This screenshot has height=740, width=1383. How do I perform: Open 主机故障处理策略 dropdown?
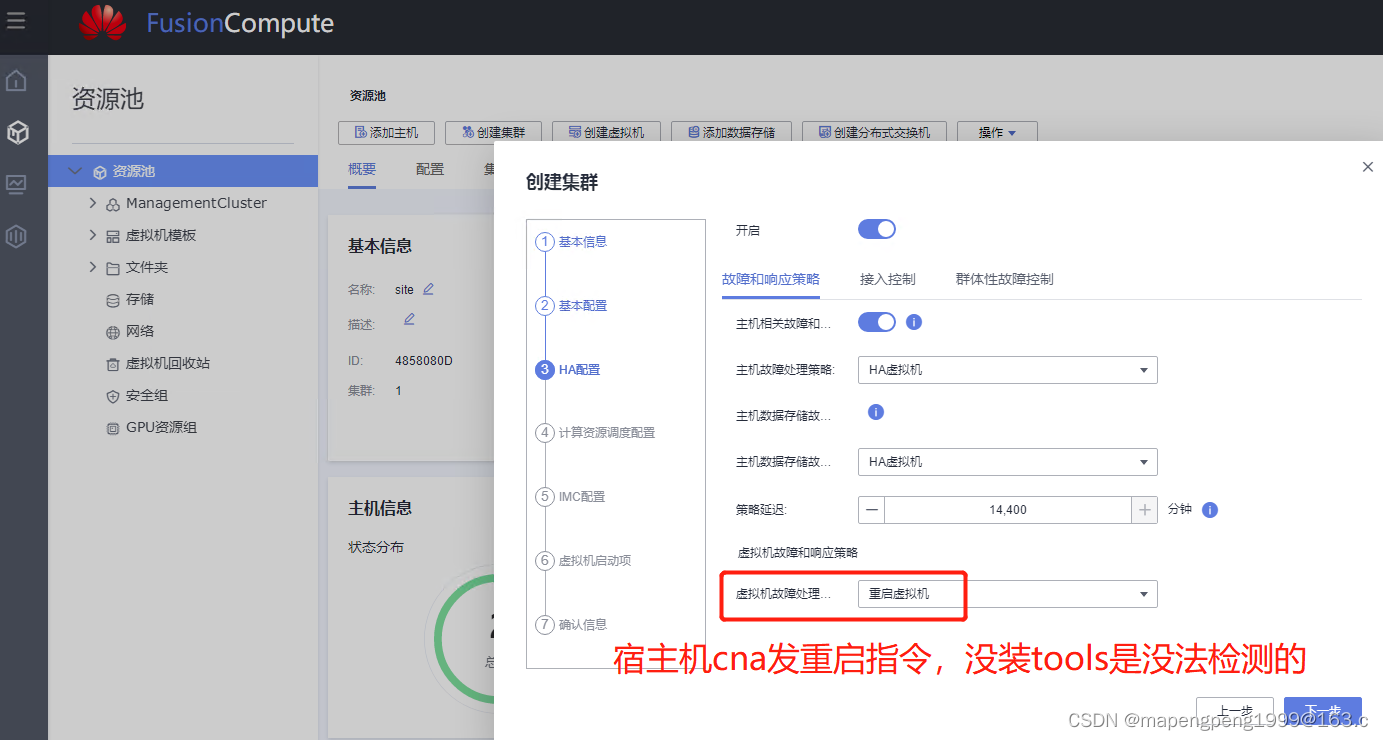pyautogui.click(x=1007, y=370)
